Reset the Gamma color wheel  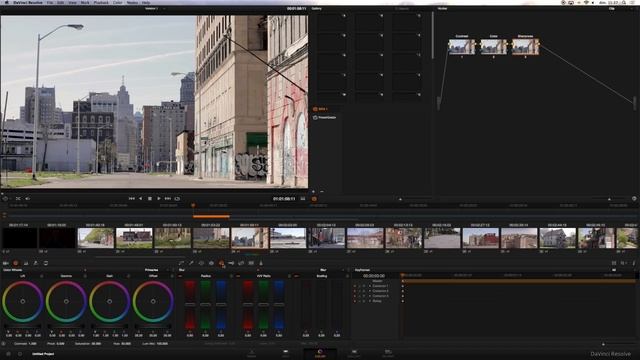pos(85,276)
